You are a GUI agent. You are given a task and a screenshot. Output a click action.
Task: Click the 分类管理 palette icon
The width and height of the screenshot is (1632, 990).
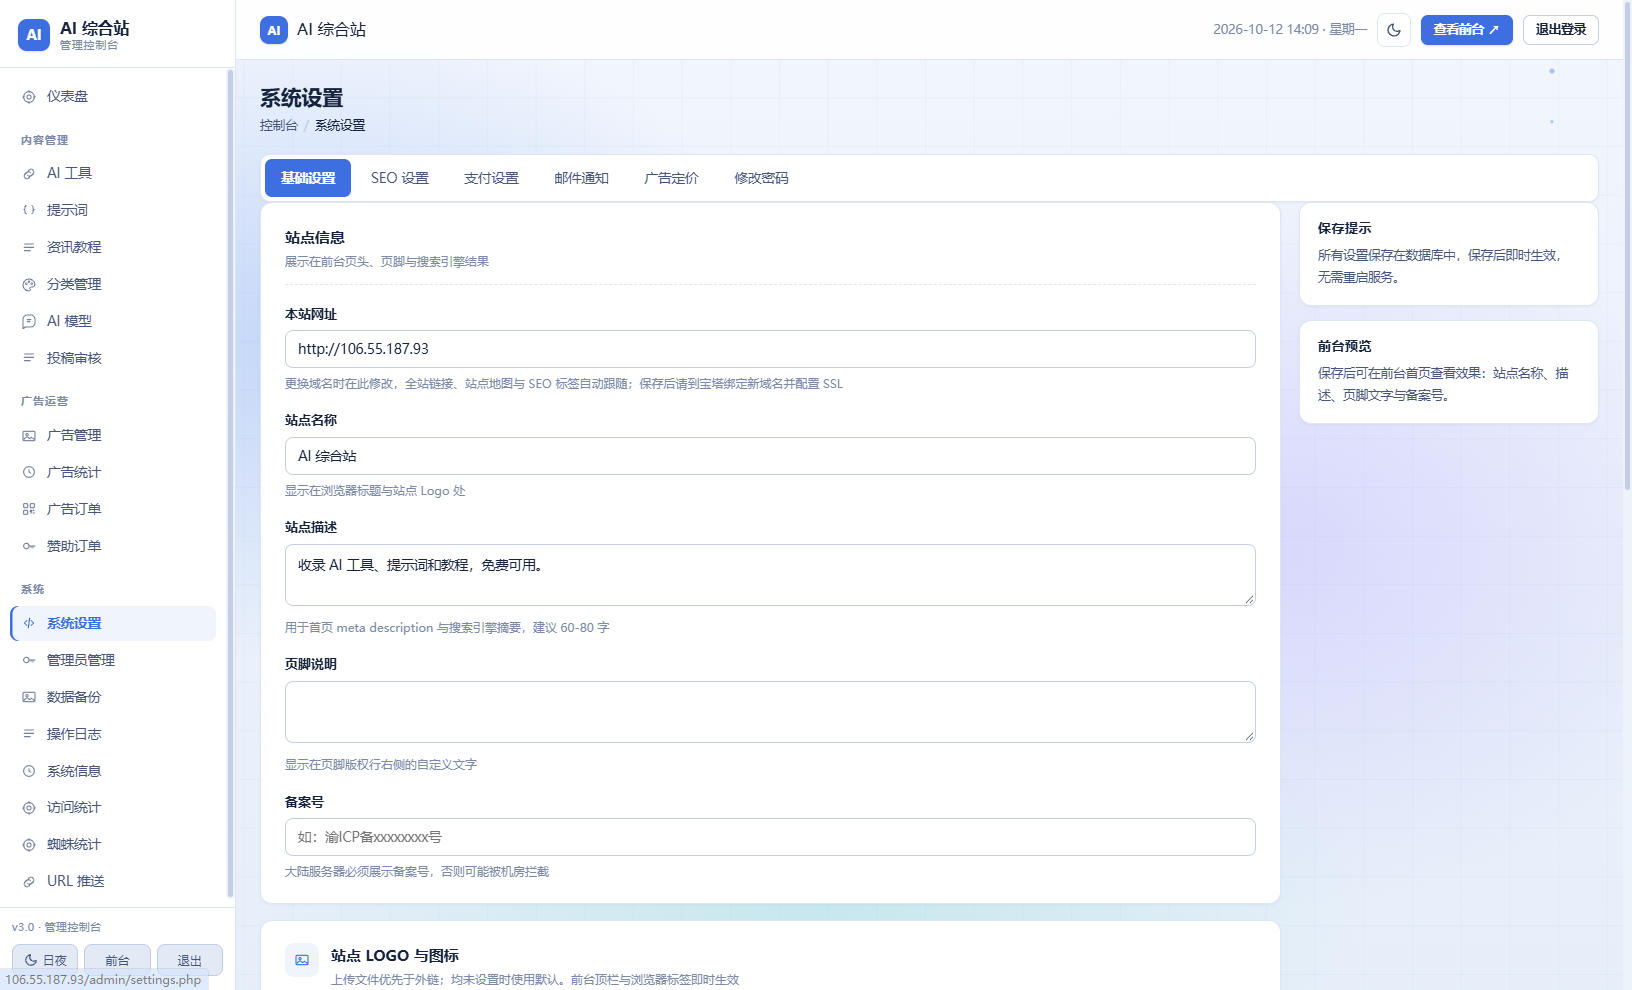coord(29,285)
